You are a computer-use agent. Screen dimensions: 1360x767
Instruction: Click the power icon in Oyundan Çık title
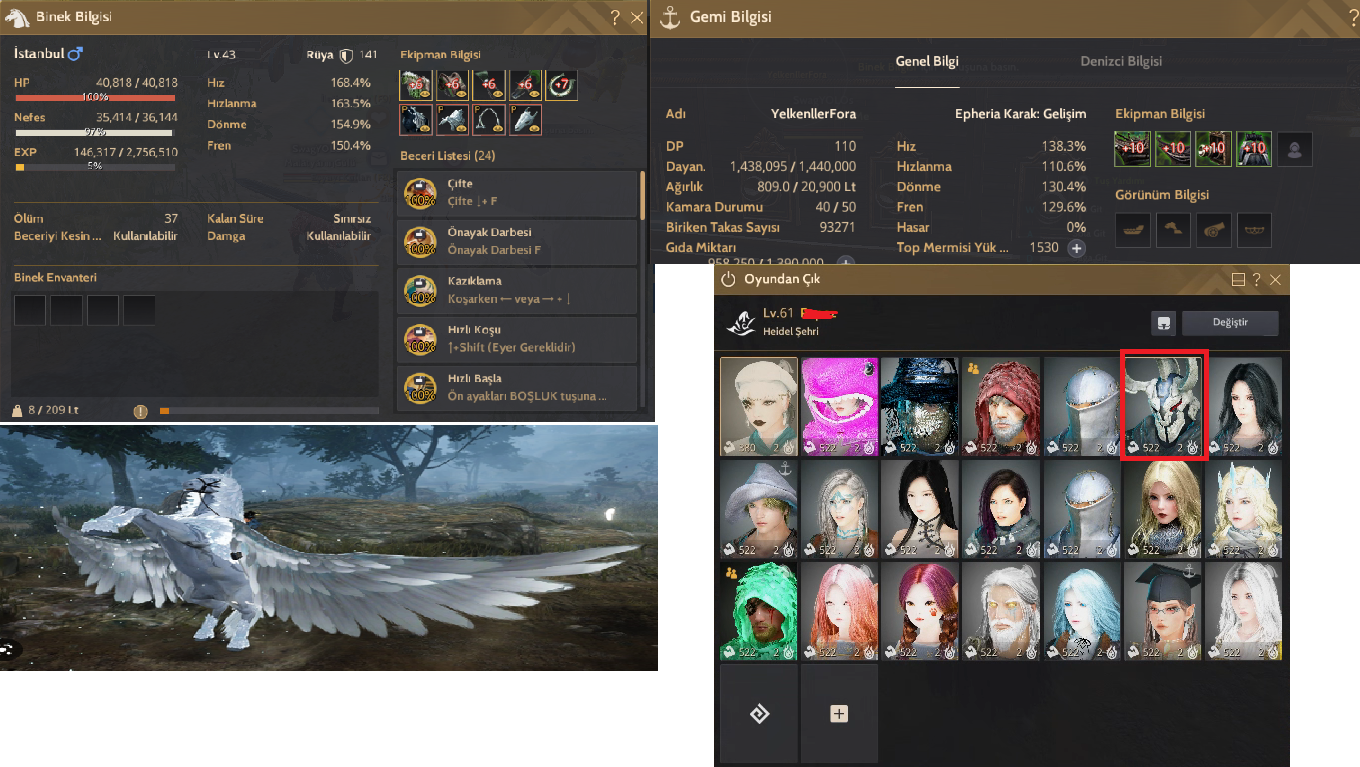point(728,280)
